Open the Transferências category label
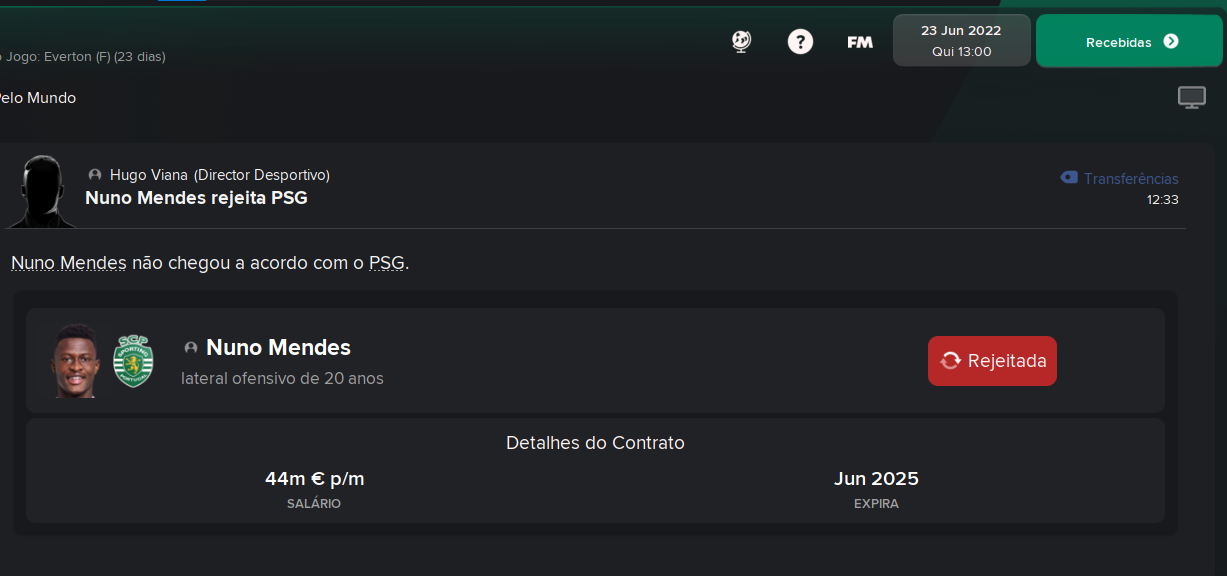1227x576 pixels. (x=1131, y=179)
